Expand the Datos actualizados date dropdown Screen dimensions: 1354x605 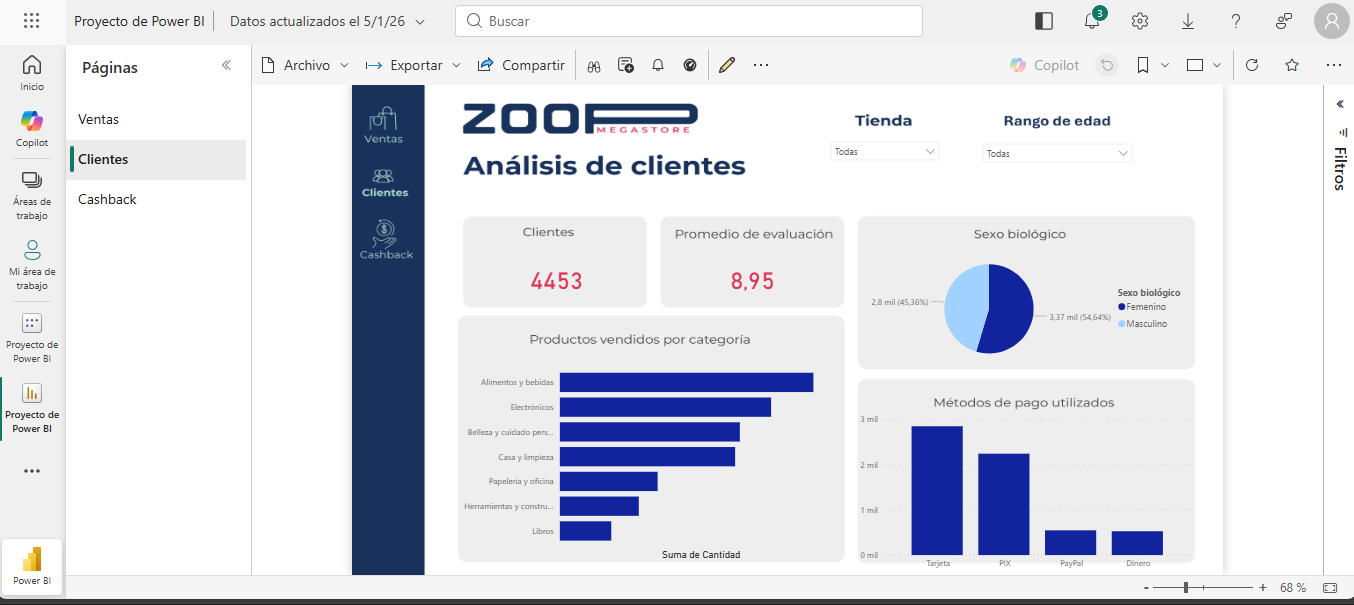click(x=417, y=20)
